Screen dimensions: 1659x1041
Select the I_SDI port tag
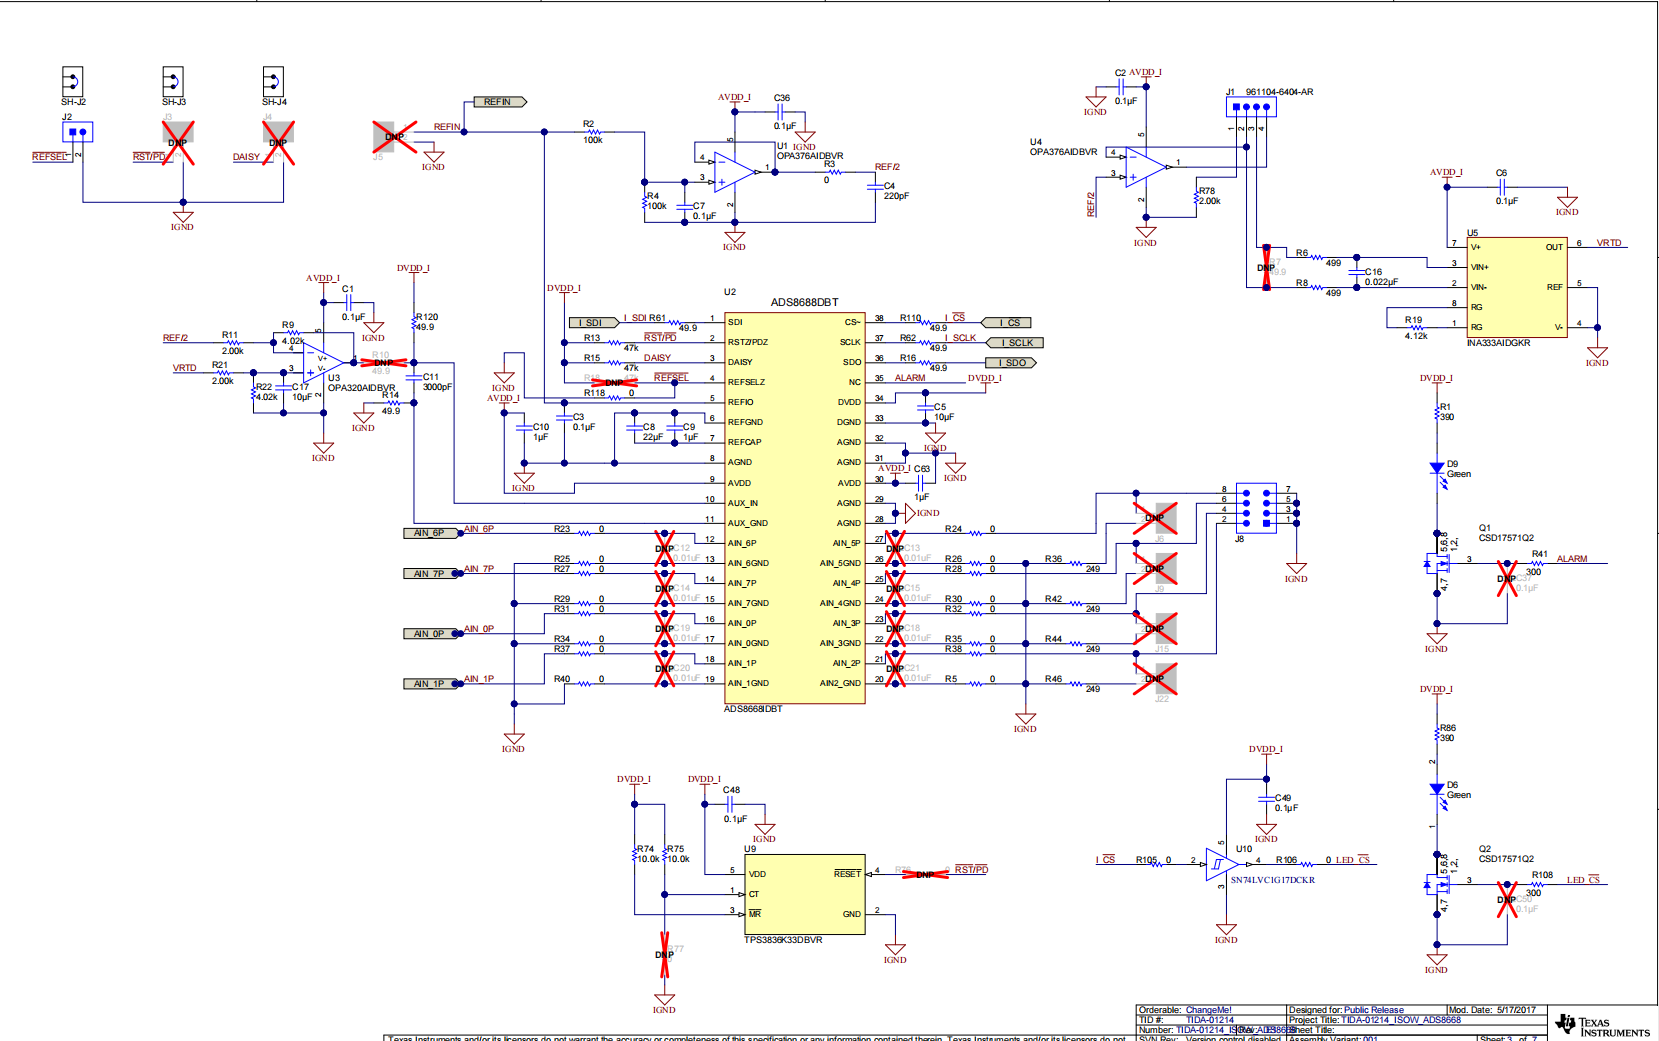593,323
